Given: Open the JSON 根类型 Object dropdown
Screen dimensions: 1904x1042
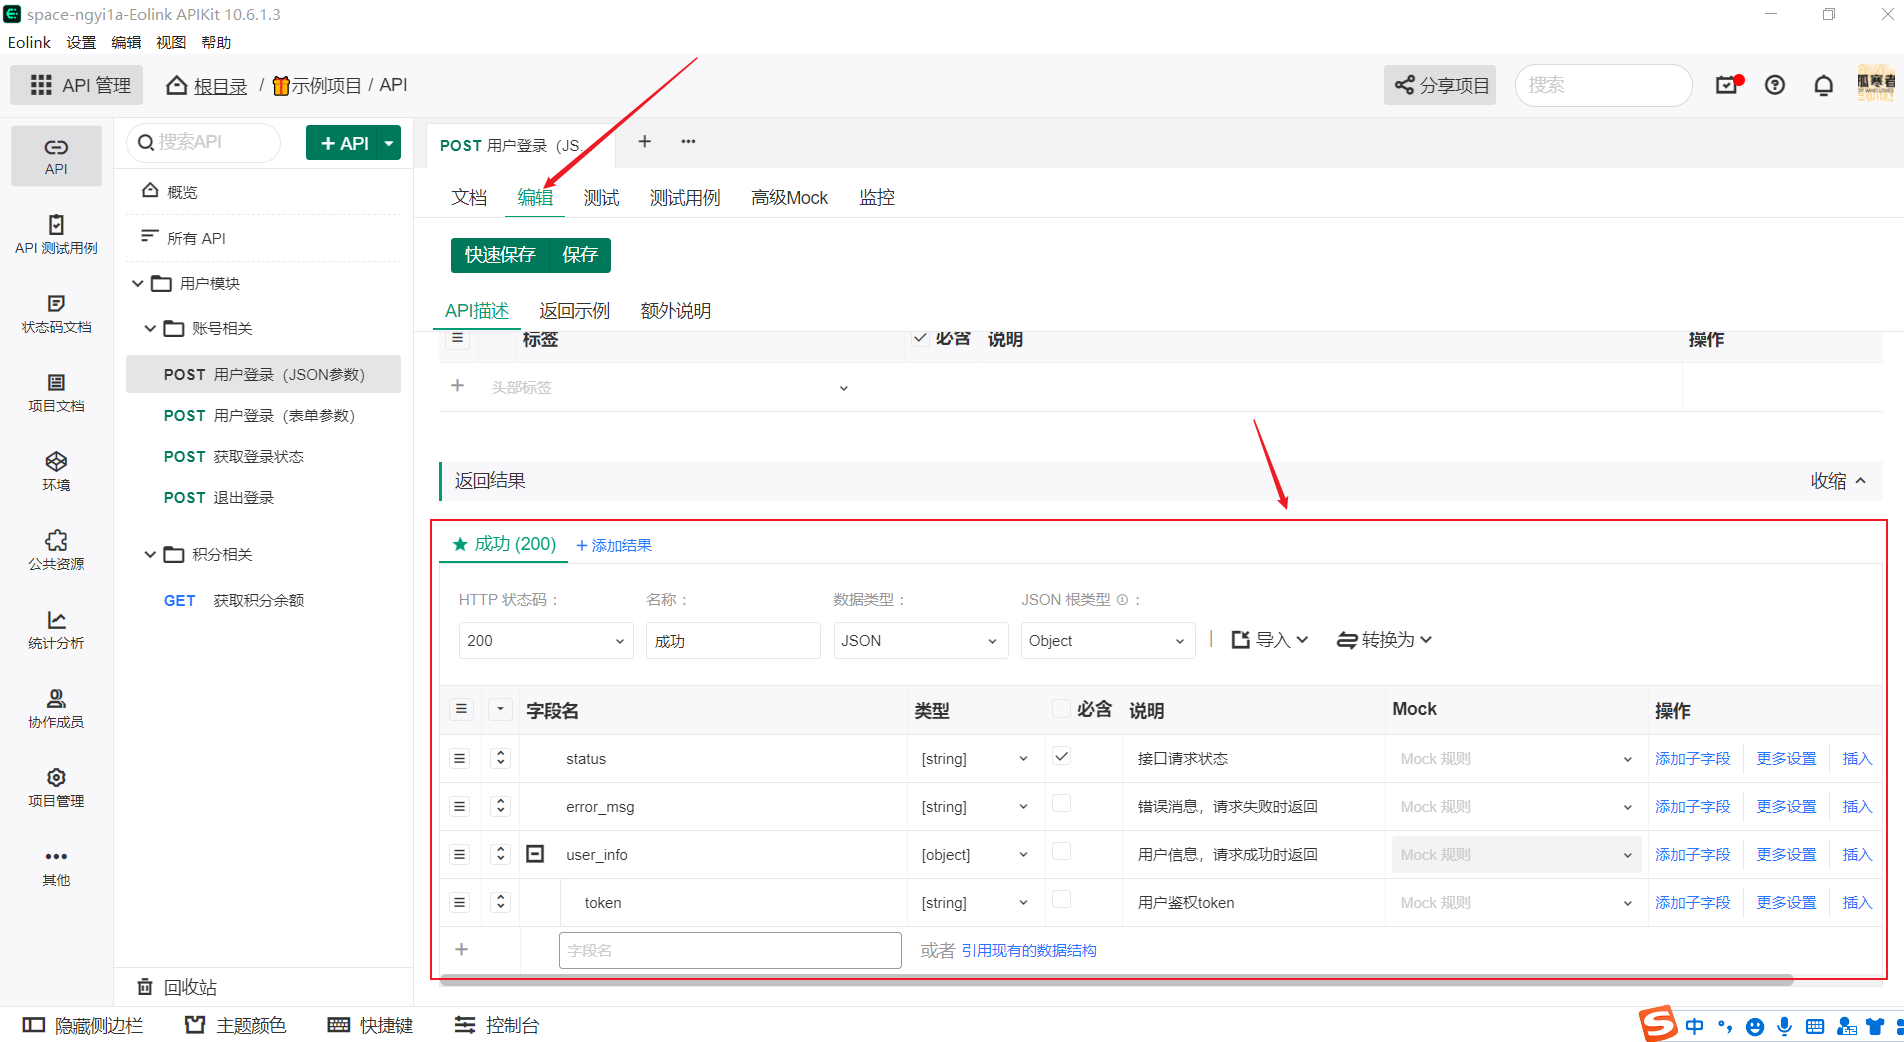Looking at the screenshot, I should click(1107, 640).
